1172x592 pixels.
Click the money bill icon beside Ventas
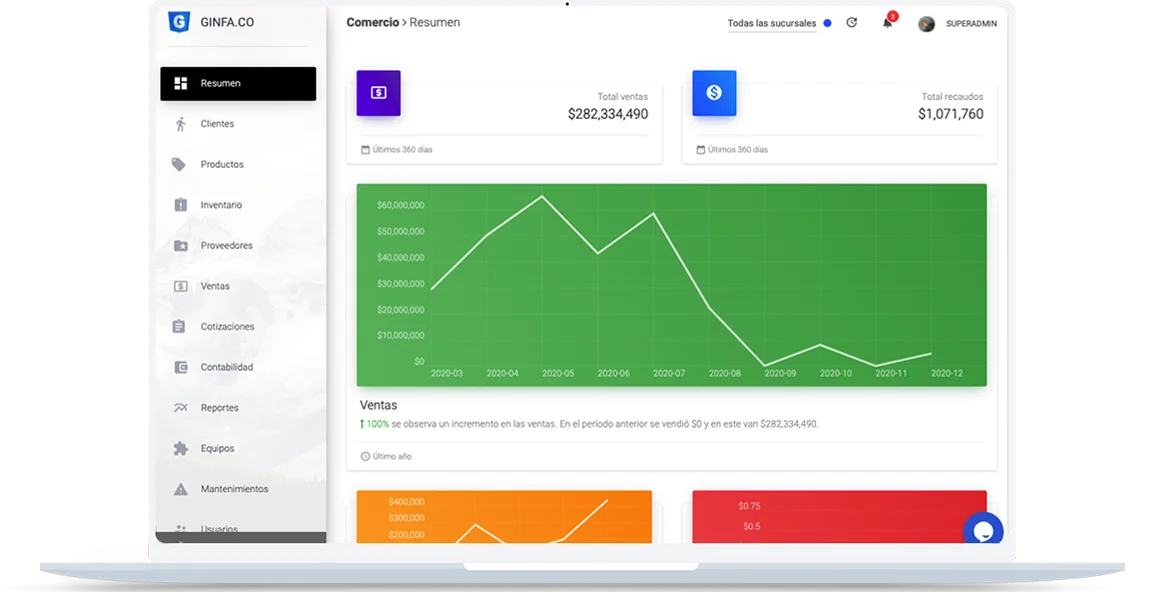[x=181, y=286]
